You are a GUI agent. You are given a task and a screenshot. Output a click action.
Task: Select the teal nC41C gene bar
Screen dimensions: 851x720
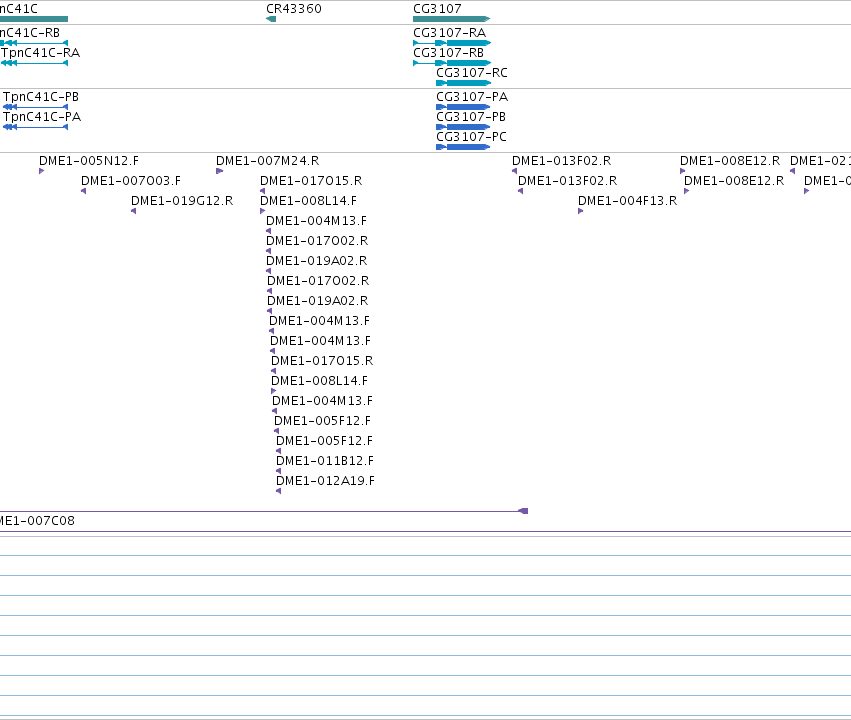(x=34, y=19)
